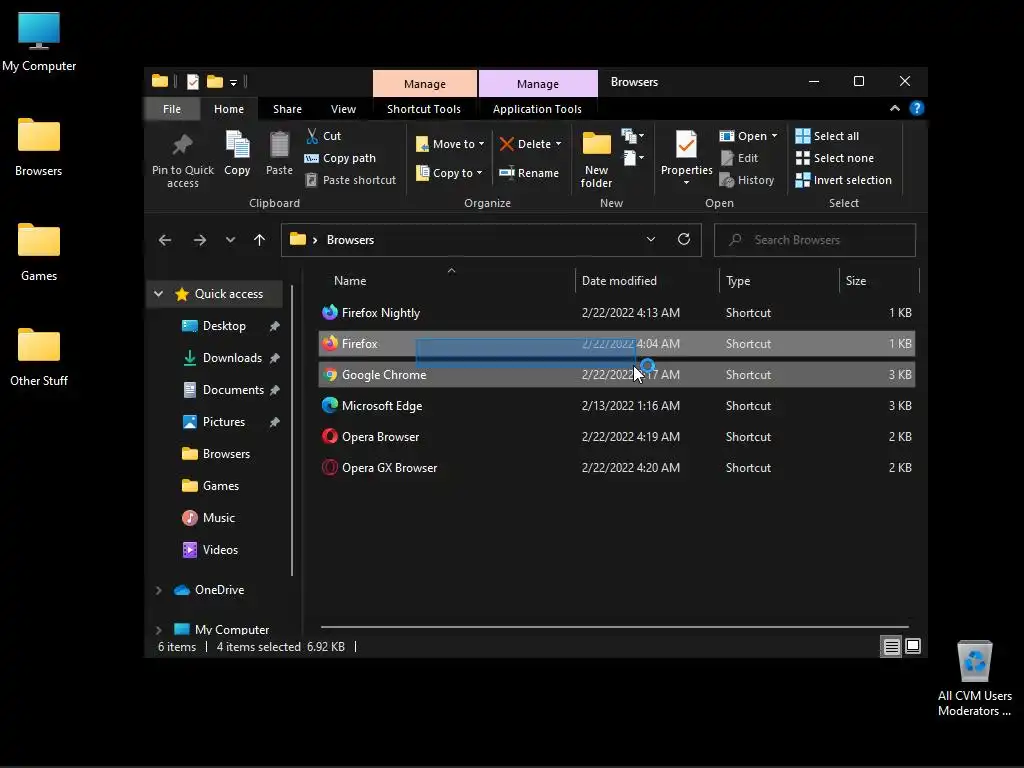This screenshot has height=768, width=1024.
Task: Switch to Large icons view in status bar
Action: coord(913,647)
